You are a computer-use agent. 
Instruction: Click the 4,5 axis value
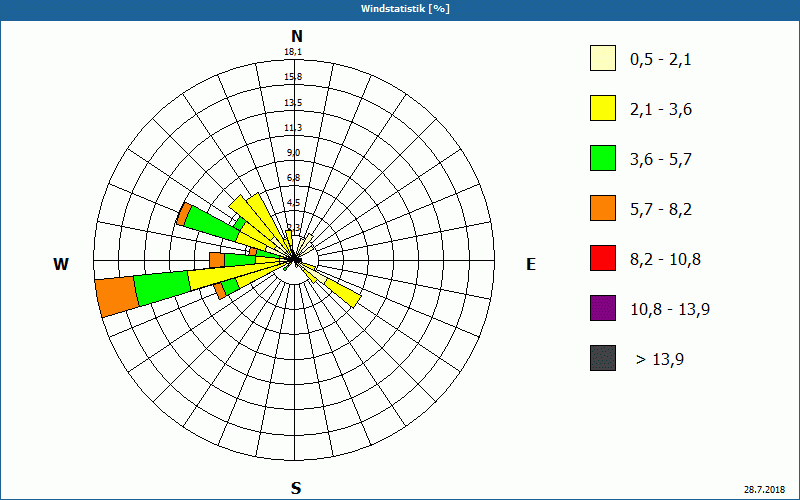tap(293, 203)
